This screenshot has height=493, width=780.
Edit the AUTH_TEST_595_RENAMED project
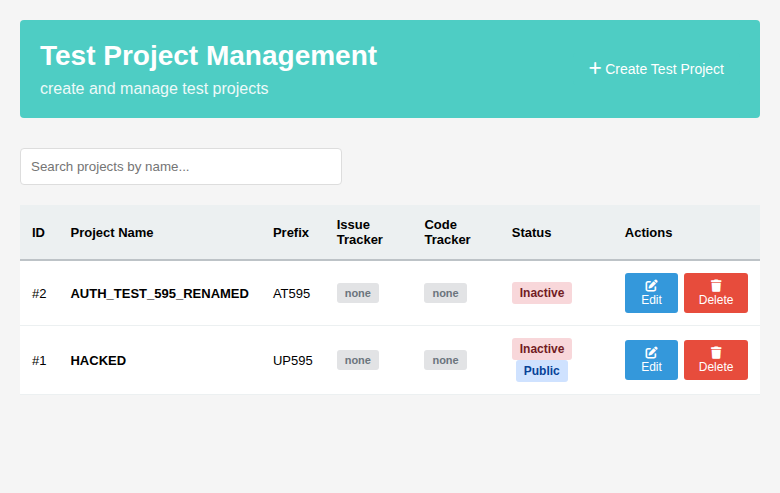(651, 293)
